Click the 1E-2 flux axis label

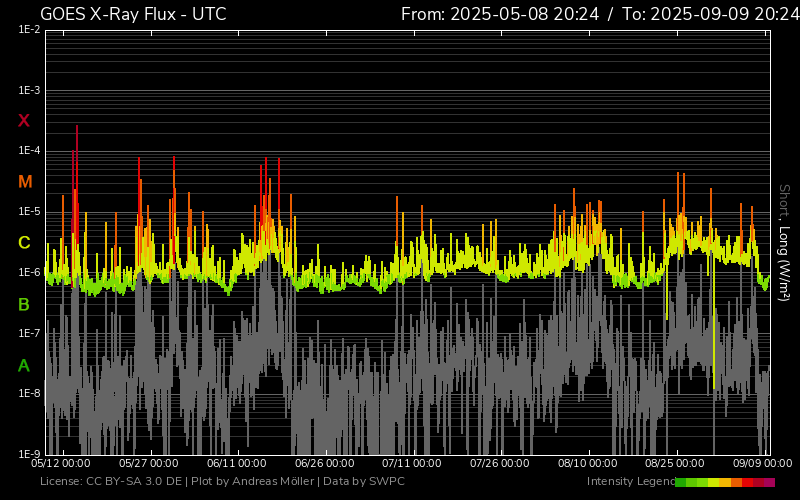(x=29, y=30)
